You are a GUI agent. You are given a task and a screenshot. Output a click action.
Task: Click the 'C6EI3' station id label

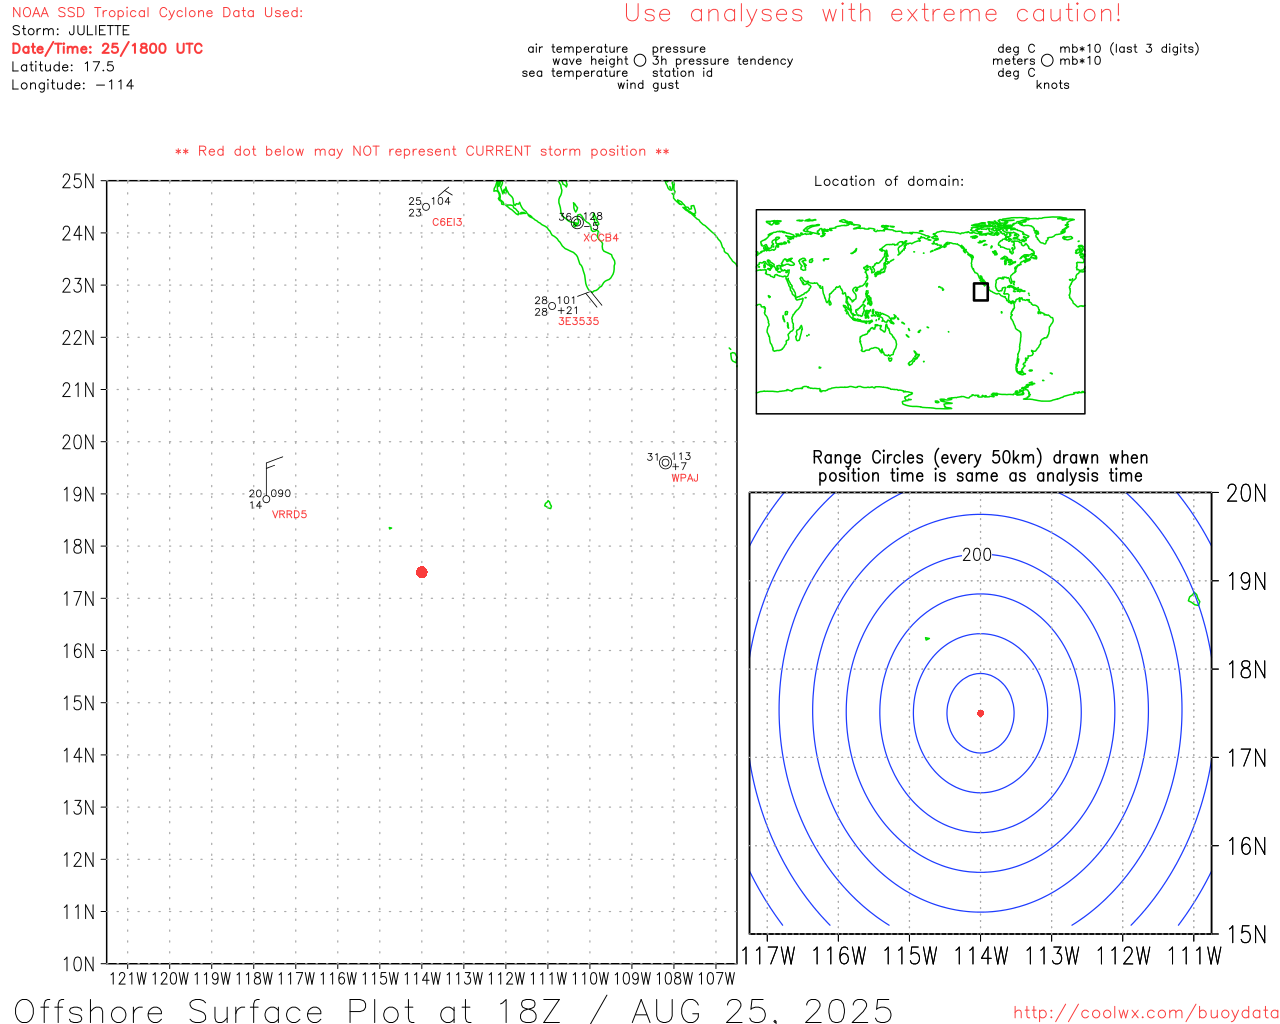tap(447, 222)
